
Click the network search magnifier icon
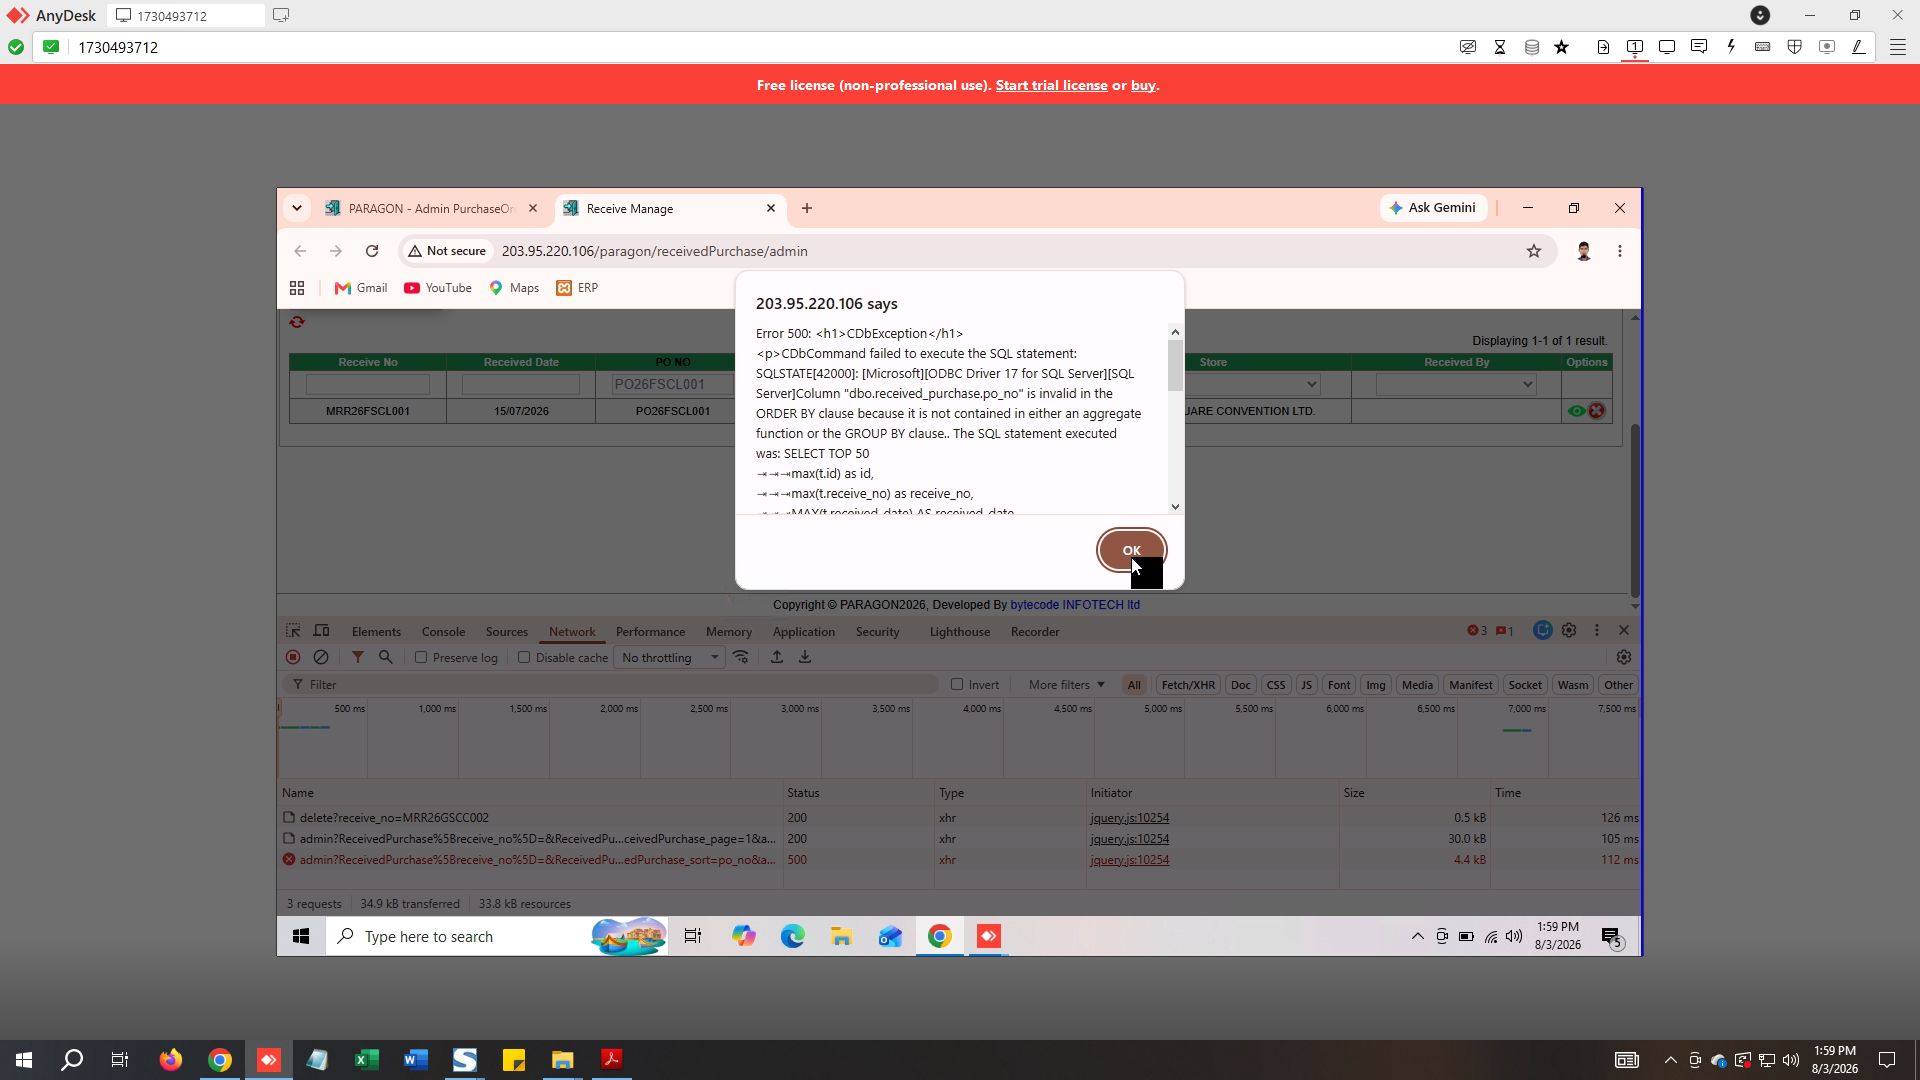385,657
